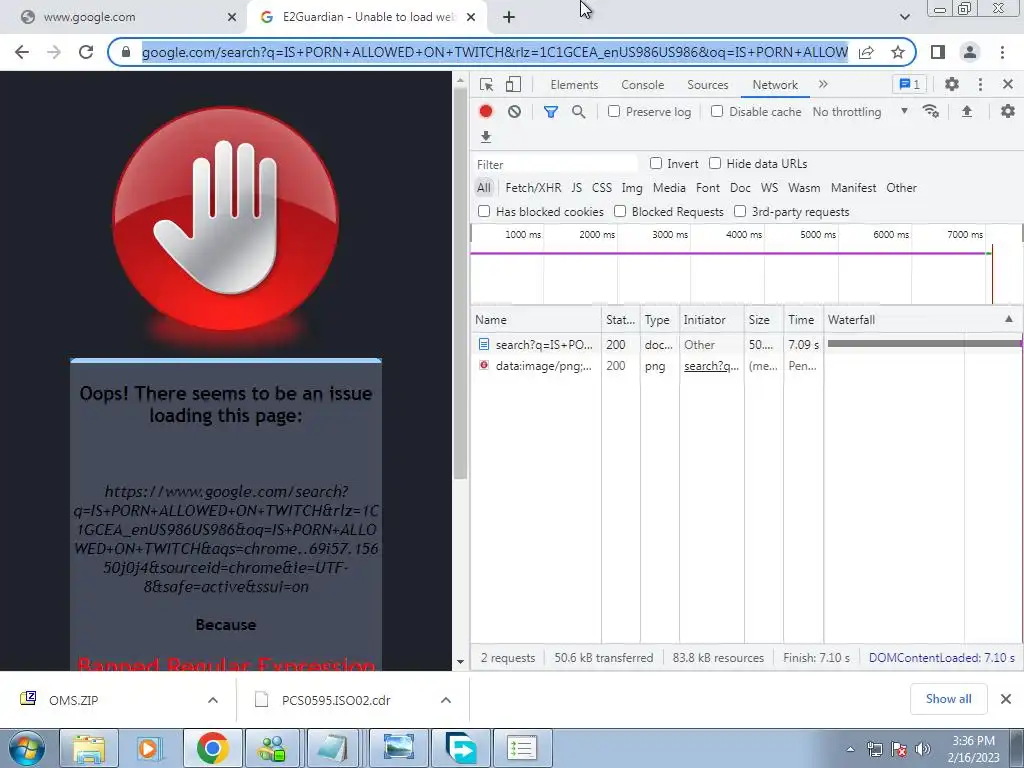The height and width of the screenshot is (768, 1024).
Task: Filter requests by Img
Action: (x=632, y=188)
